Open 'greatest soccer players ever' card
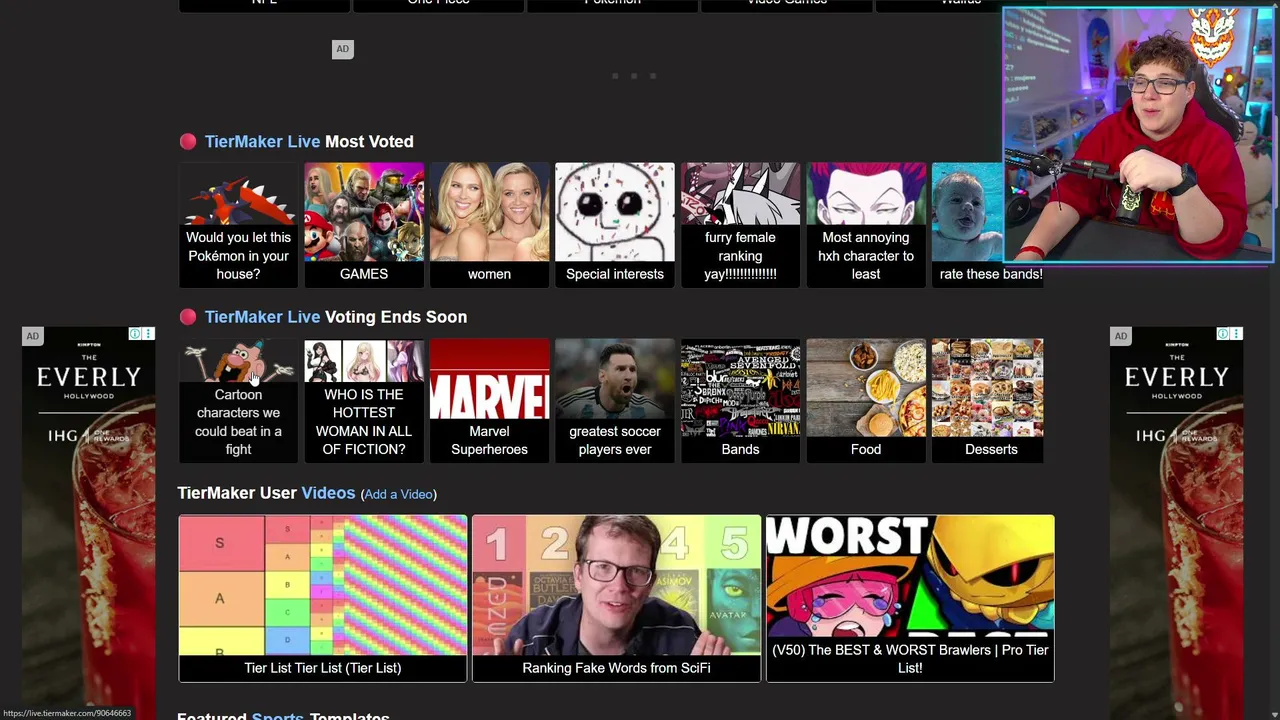The image size is (1280, 720). (x=615, y=400)
